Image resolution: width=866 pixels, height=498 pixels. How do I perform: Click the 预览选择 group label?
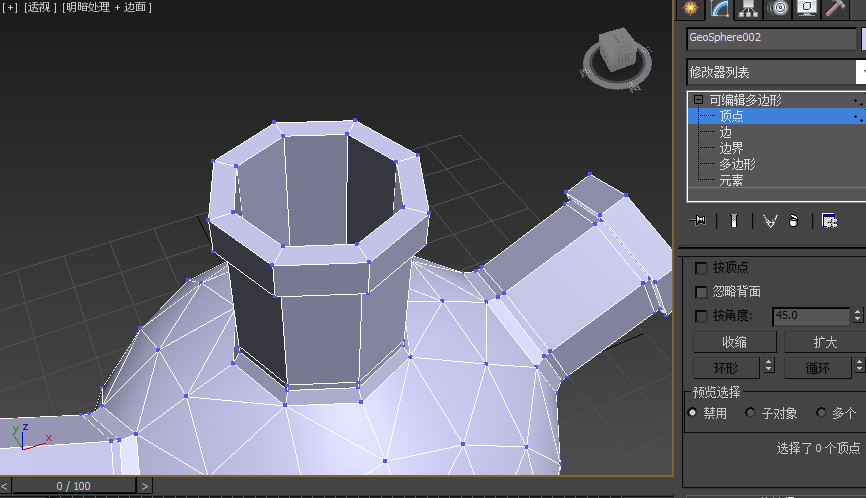pos(716,392)
